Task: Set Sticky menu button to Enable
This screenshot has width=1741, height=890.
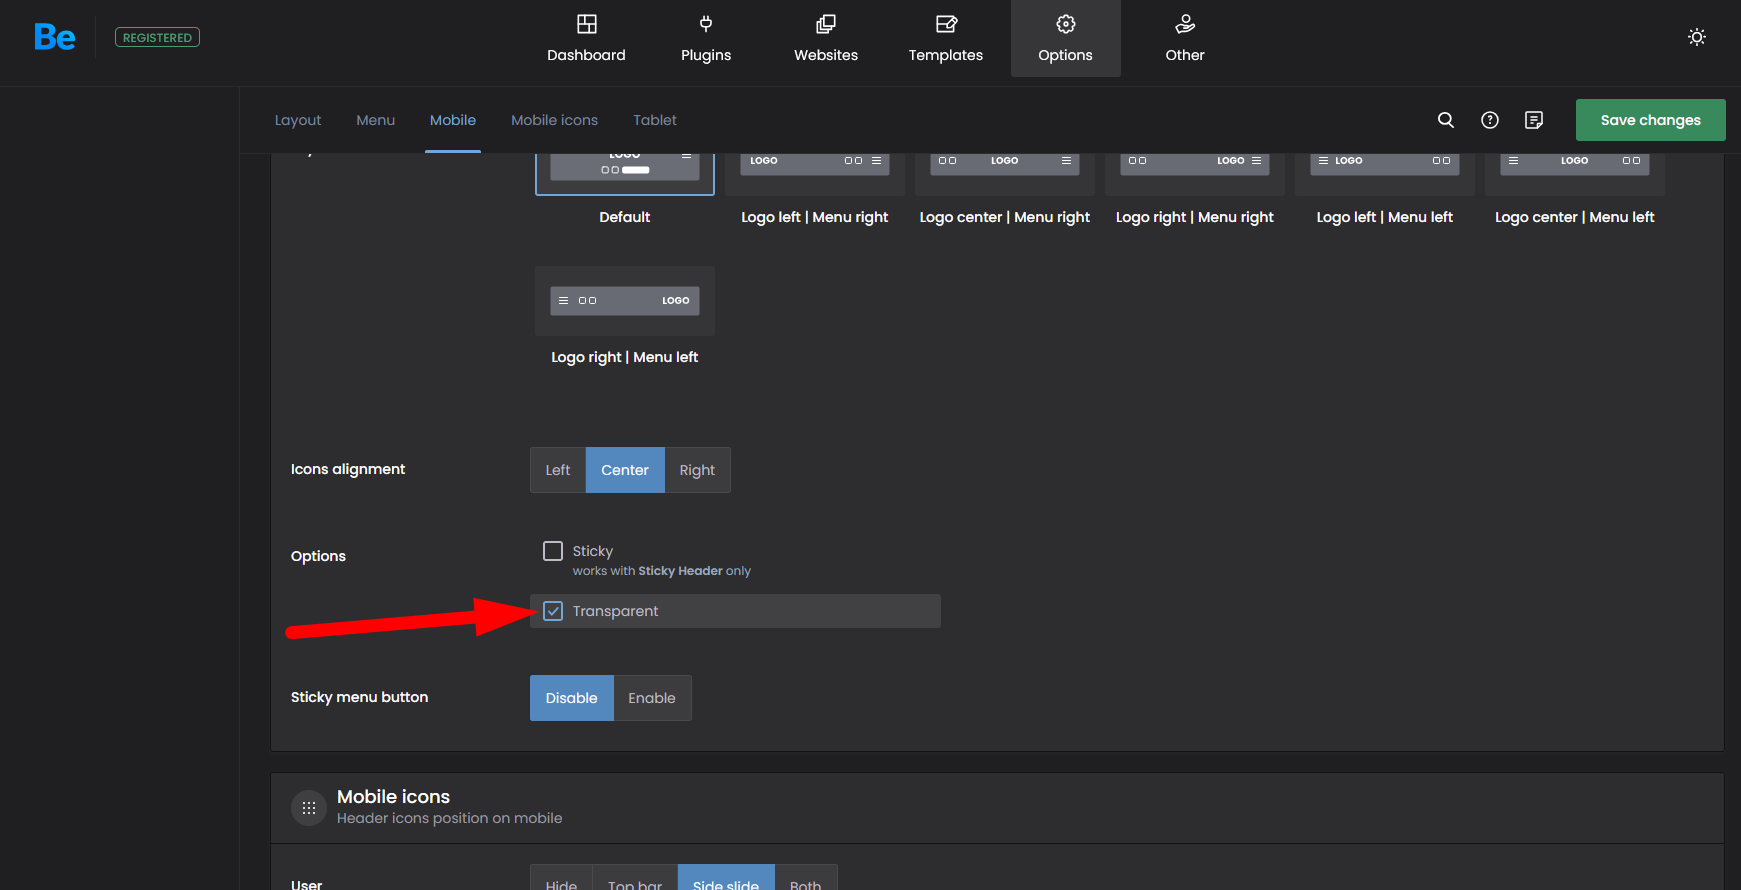Action: [652, 698]
